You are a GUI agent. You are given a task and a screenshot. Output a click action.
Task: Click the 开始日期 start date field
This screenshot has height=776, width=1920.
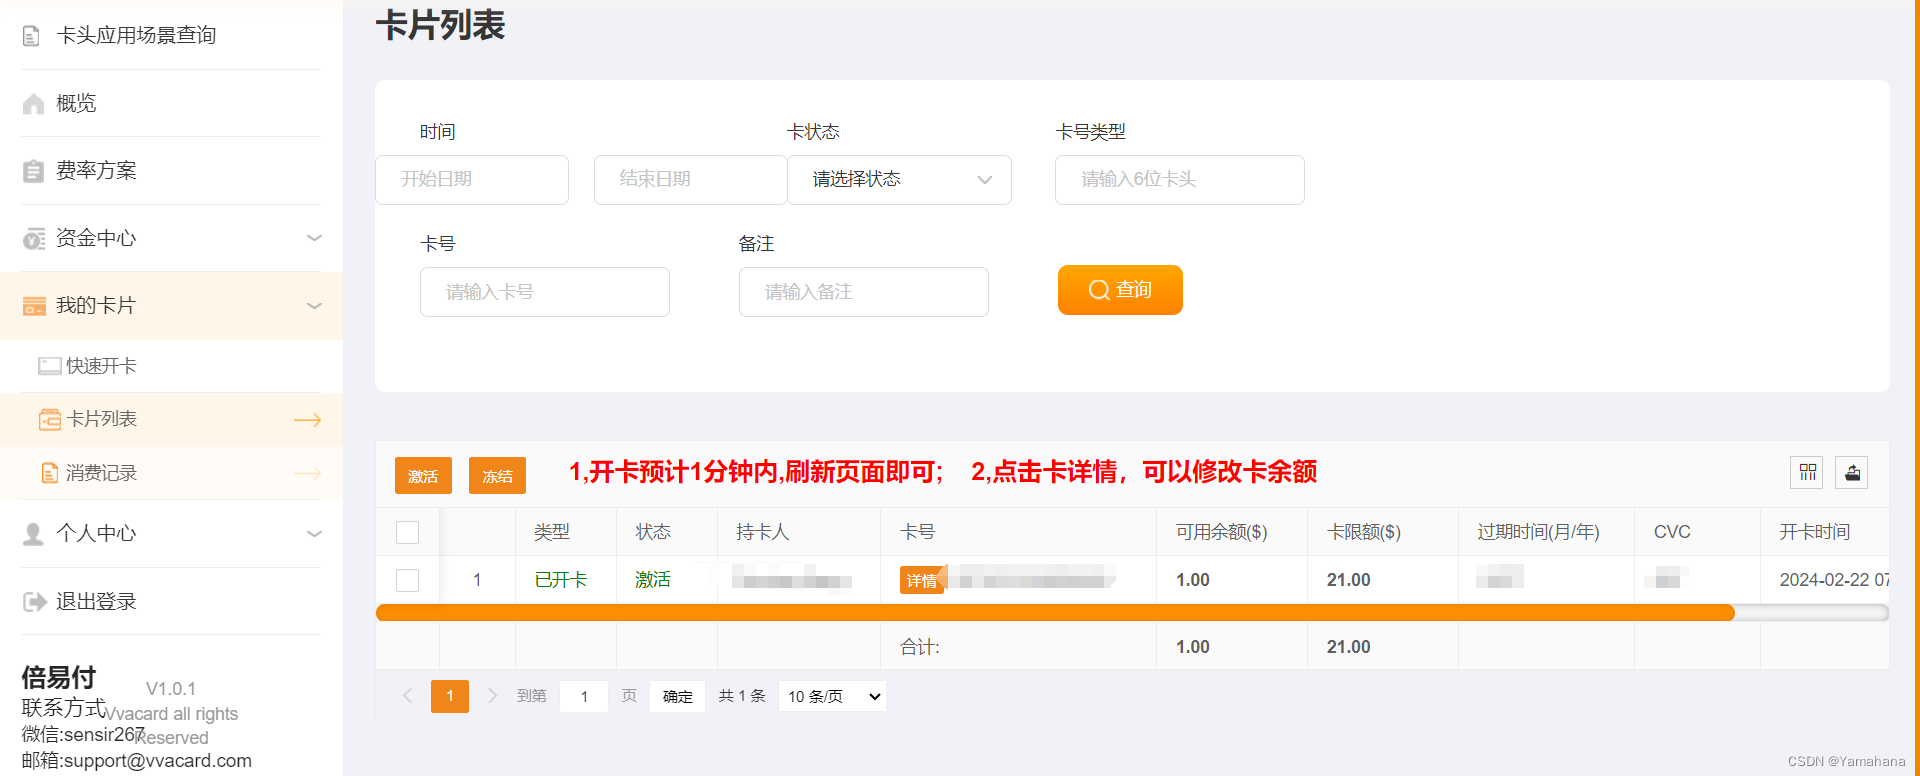click(472, 180)
